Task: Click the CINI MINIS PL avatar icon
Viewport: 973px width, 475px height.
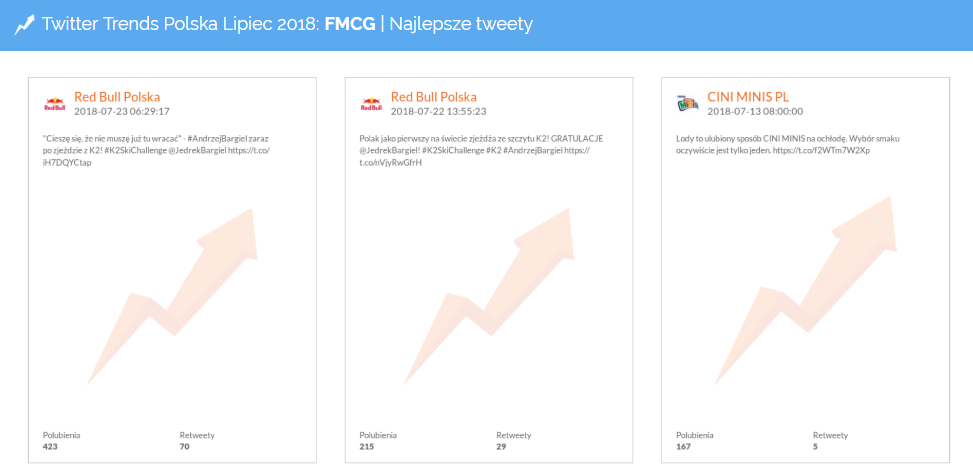Action: click(688, 103)
